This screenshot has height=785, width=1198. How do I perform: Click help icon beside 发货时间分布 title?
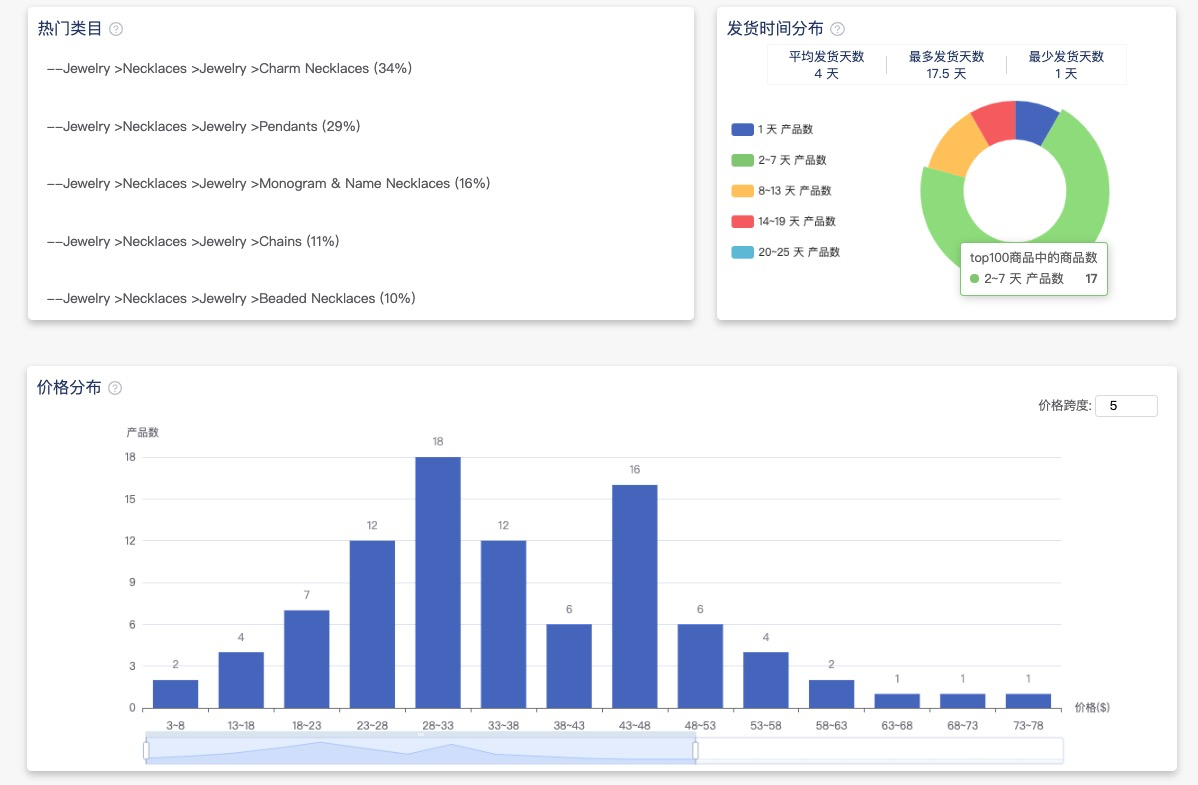[837, 29]
